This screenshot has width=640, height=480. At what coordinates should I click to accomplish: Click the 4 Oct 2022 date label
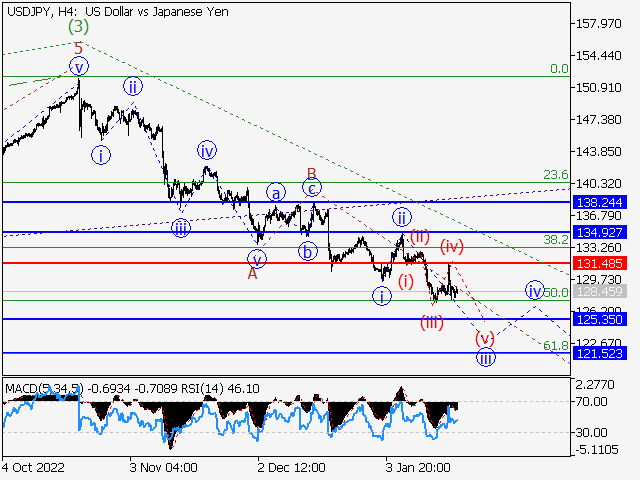(x=33, y=467)
